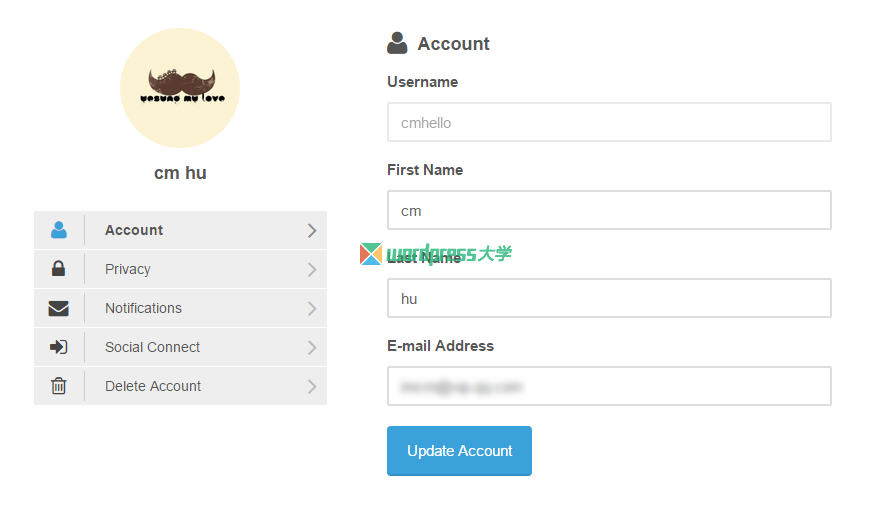Screen dimensions: 873x508
Task: Click the mustache profile avatar image
Action: pyautogui.click(x=180, y=88)
